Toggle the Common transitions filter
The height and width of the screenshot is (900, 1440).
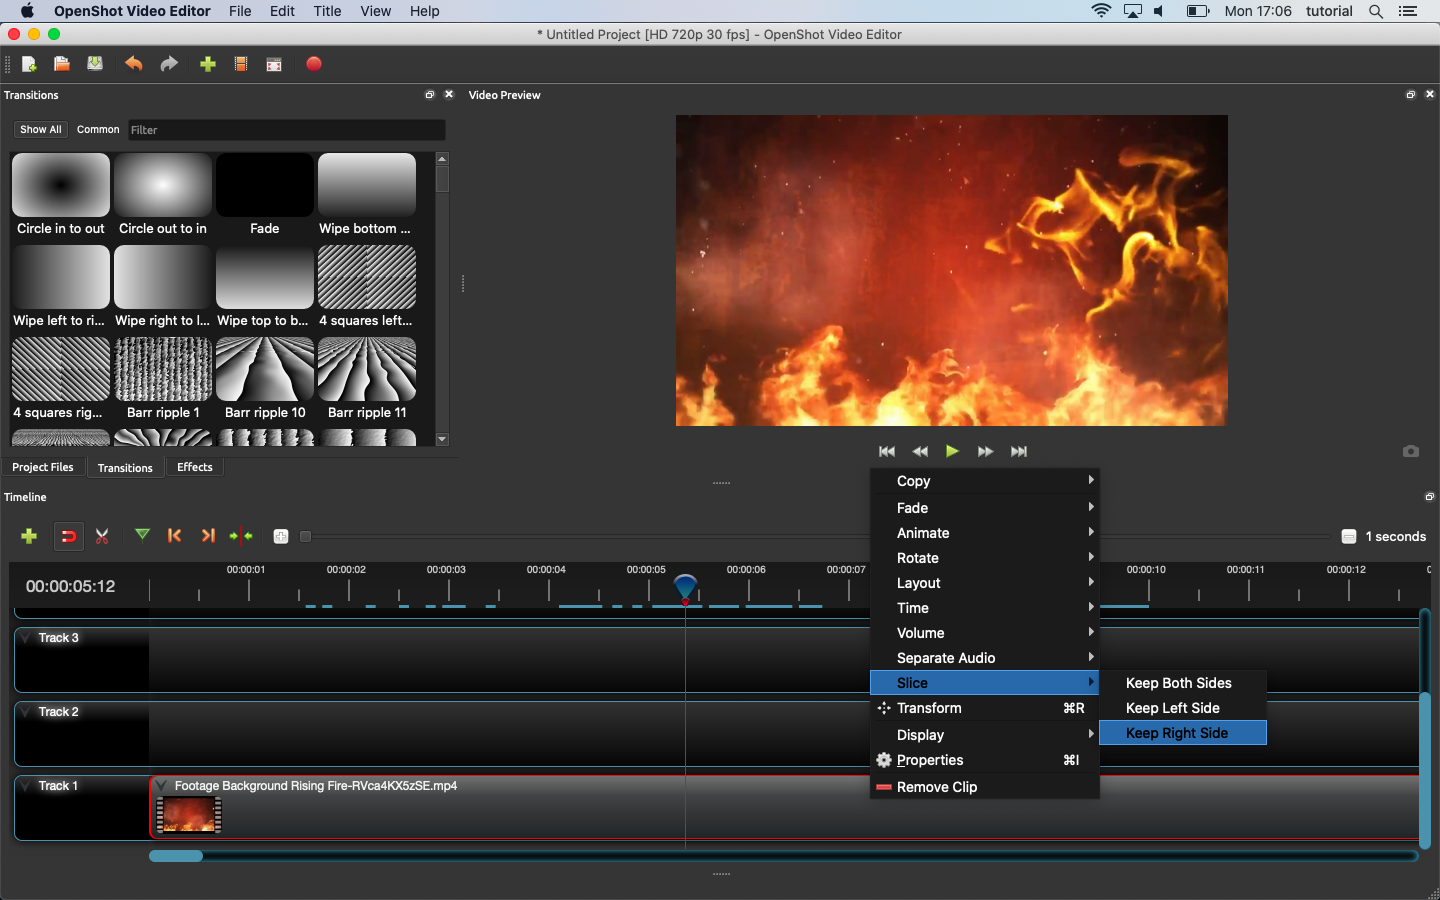pos(98,130)
